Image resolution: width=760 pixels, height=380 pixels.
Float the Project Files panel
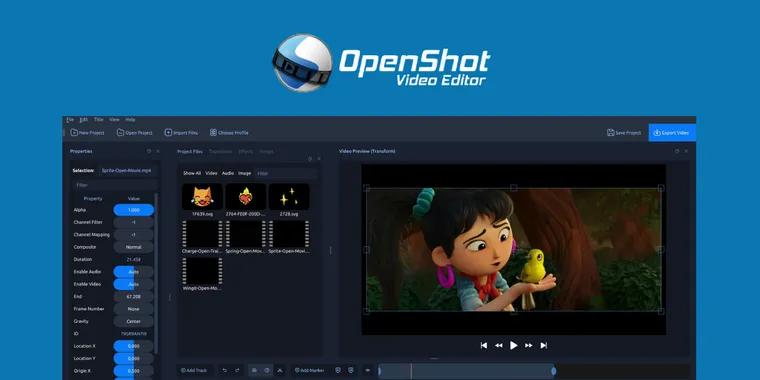(310, 159)
